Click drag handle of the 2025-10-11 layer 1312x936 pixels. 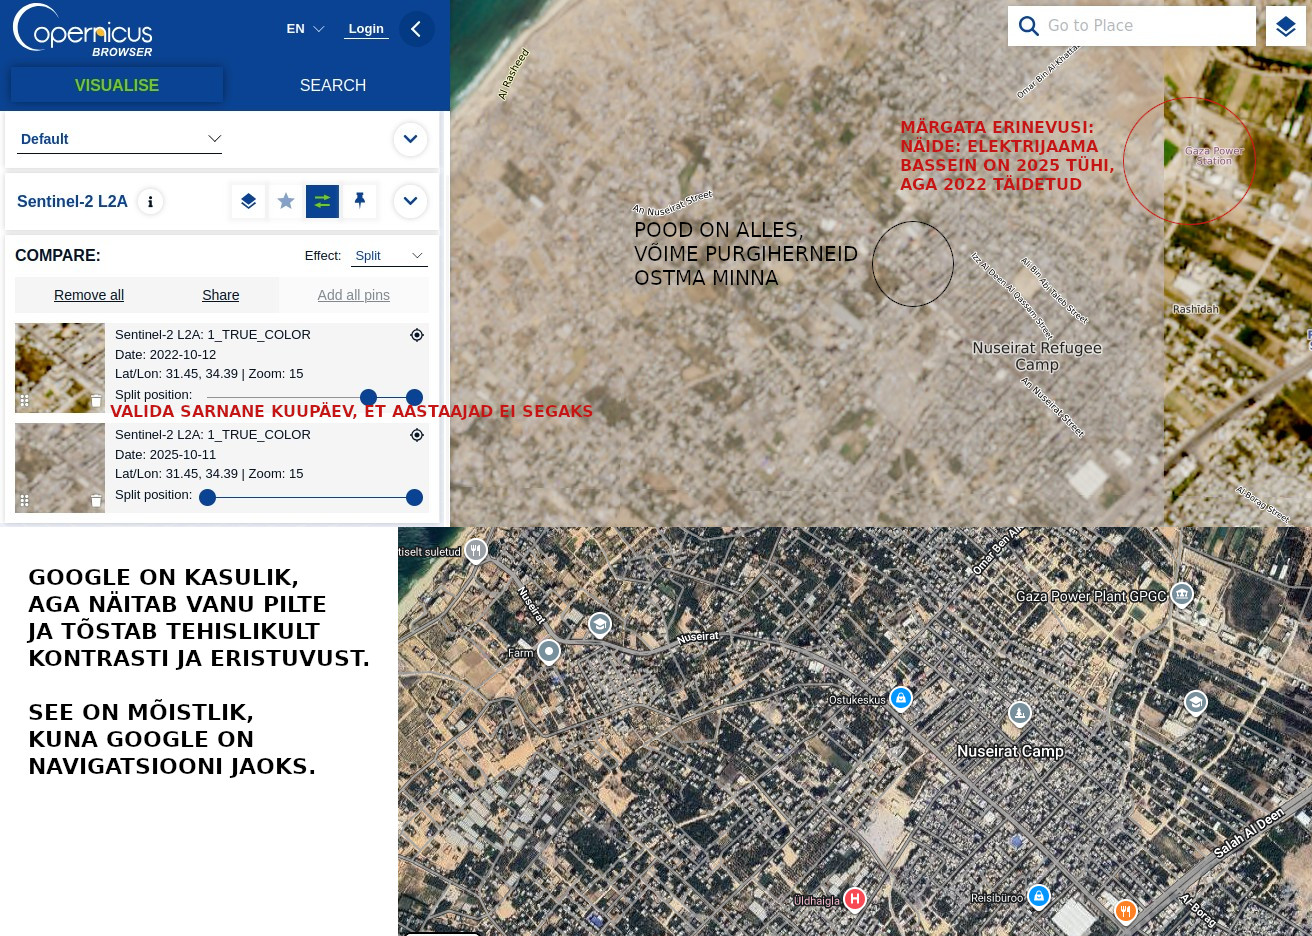(x=25, y=501)
